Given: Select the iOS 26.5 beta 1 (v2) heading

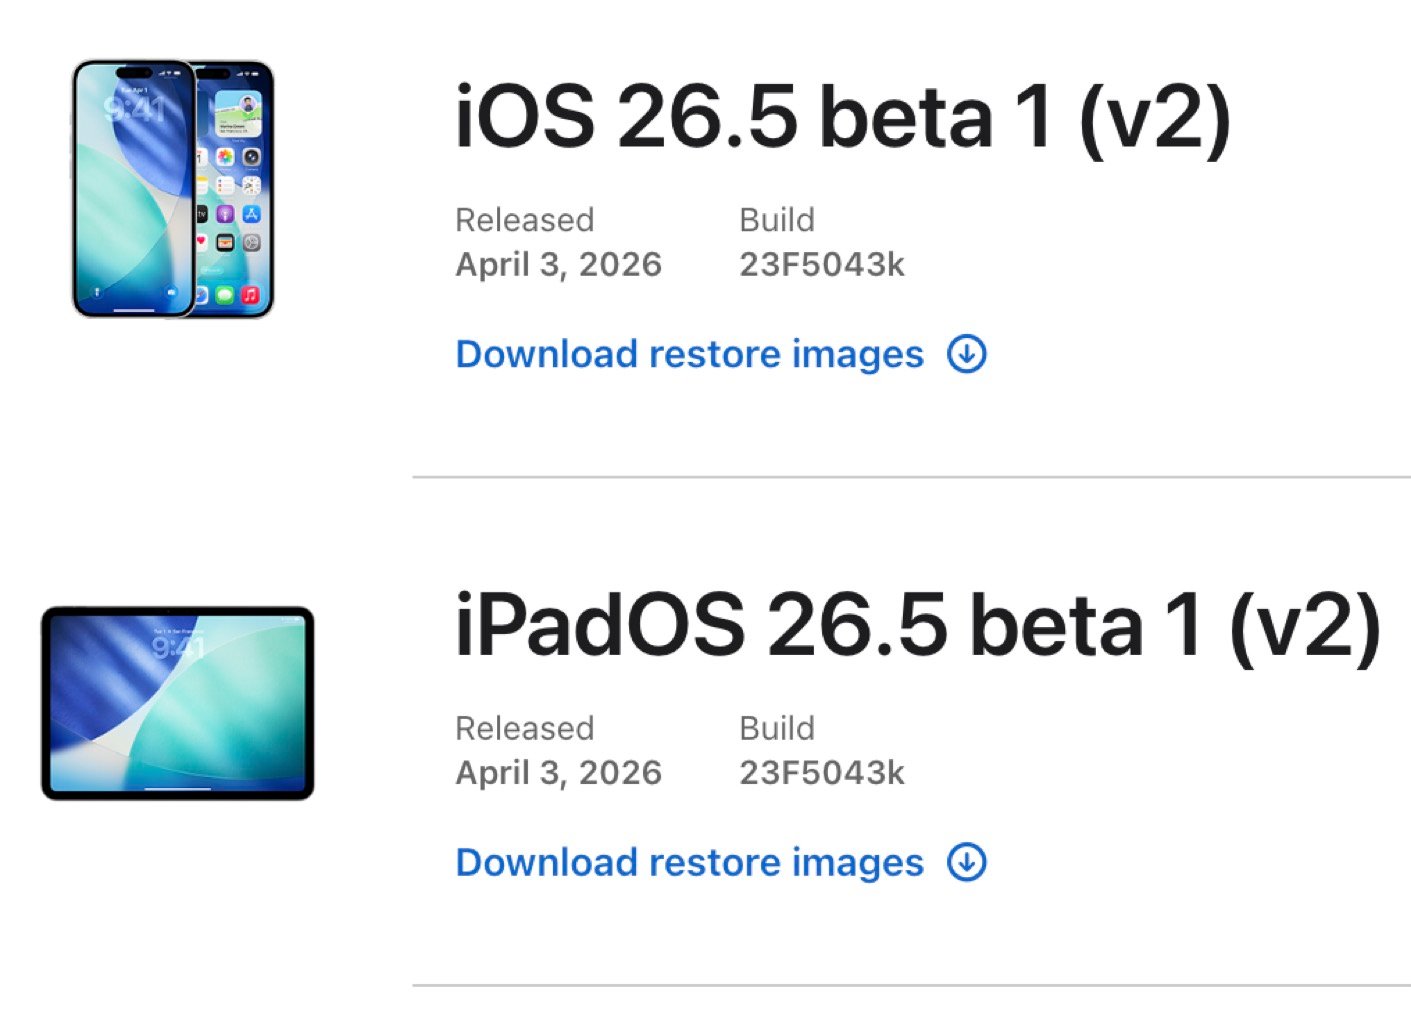Looking at the screenshot, I should click(842, 117).
